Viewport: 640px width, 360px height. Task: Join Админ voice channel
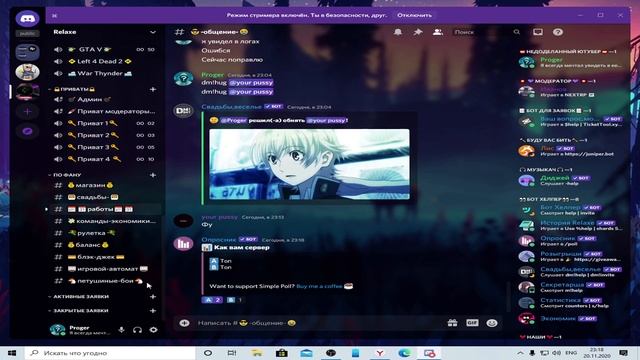click(x=105, y=99)
